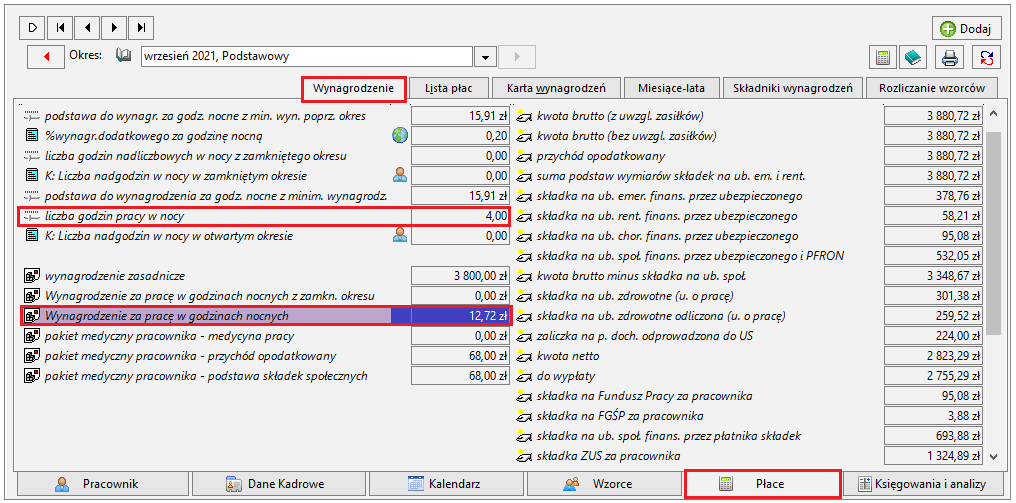Open the Kalendarz section
Viewport: 1016px width, 503px height.
(446, 484)
